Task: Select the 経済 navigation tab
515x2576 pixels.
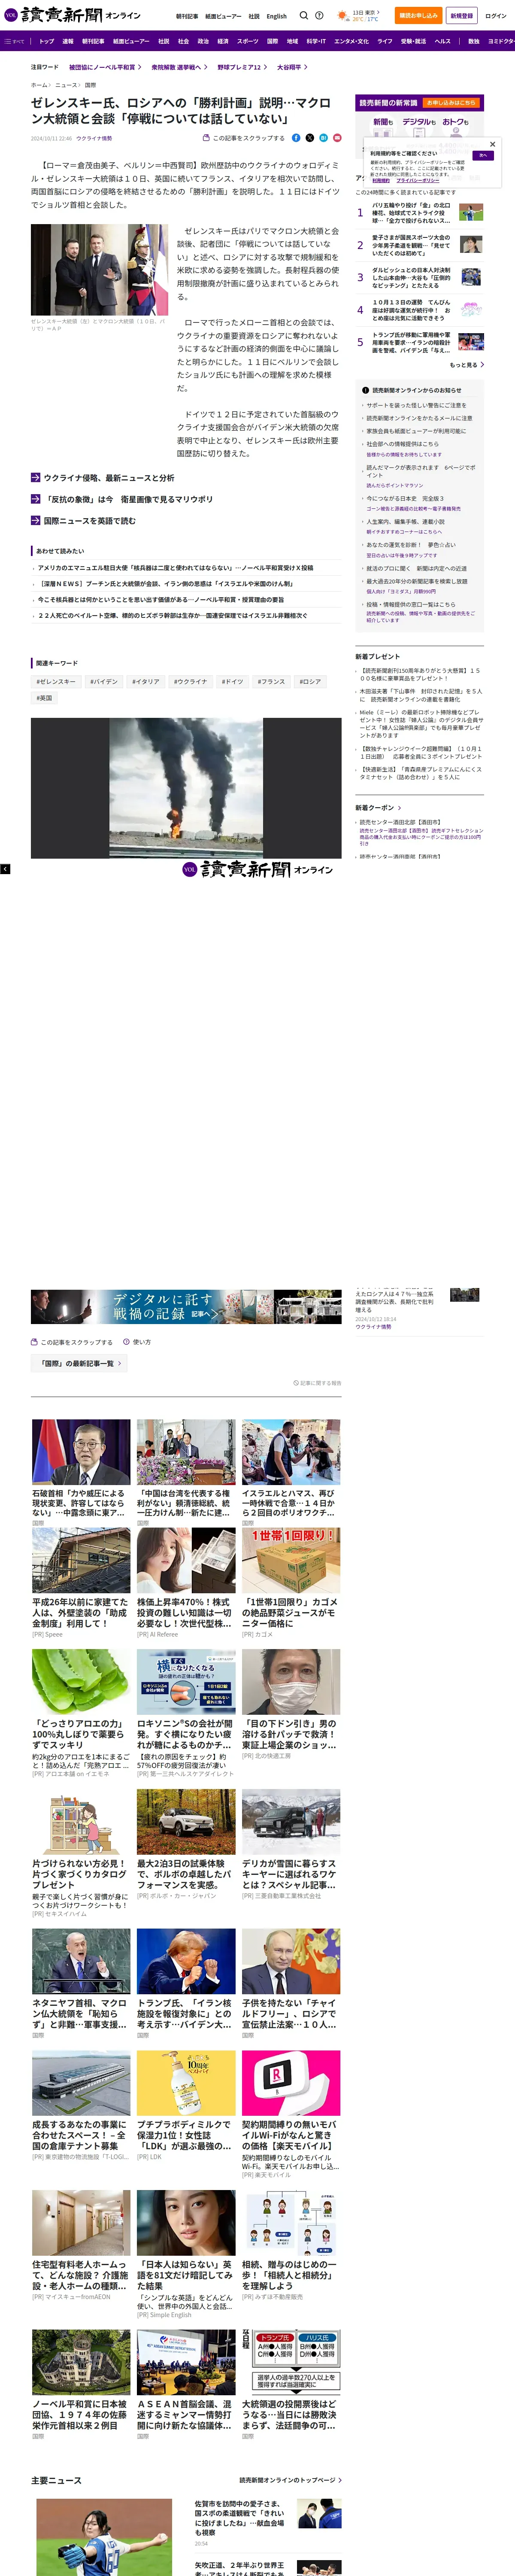Action: pos(223,41)
